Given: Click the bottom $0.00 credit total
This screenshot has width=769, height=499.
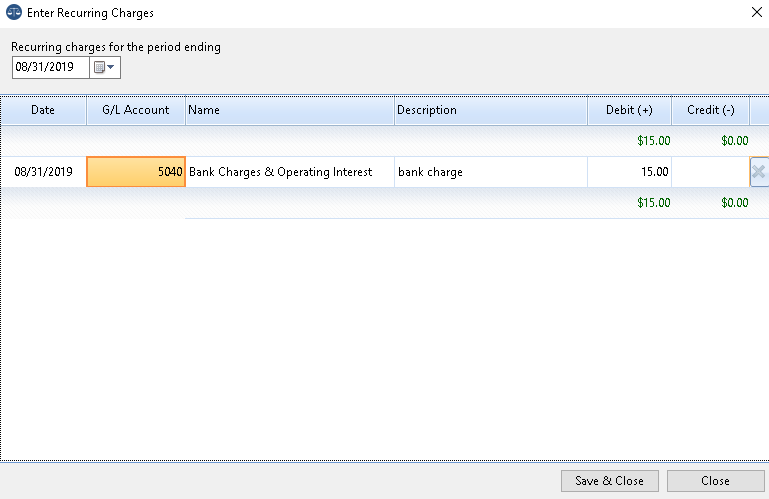Looking at the screenshot, I should pos(735,203).
